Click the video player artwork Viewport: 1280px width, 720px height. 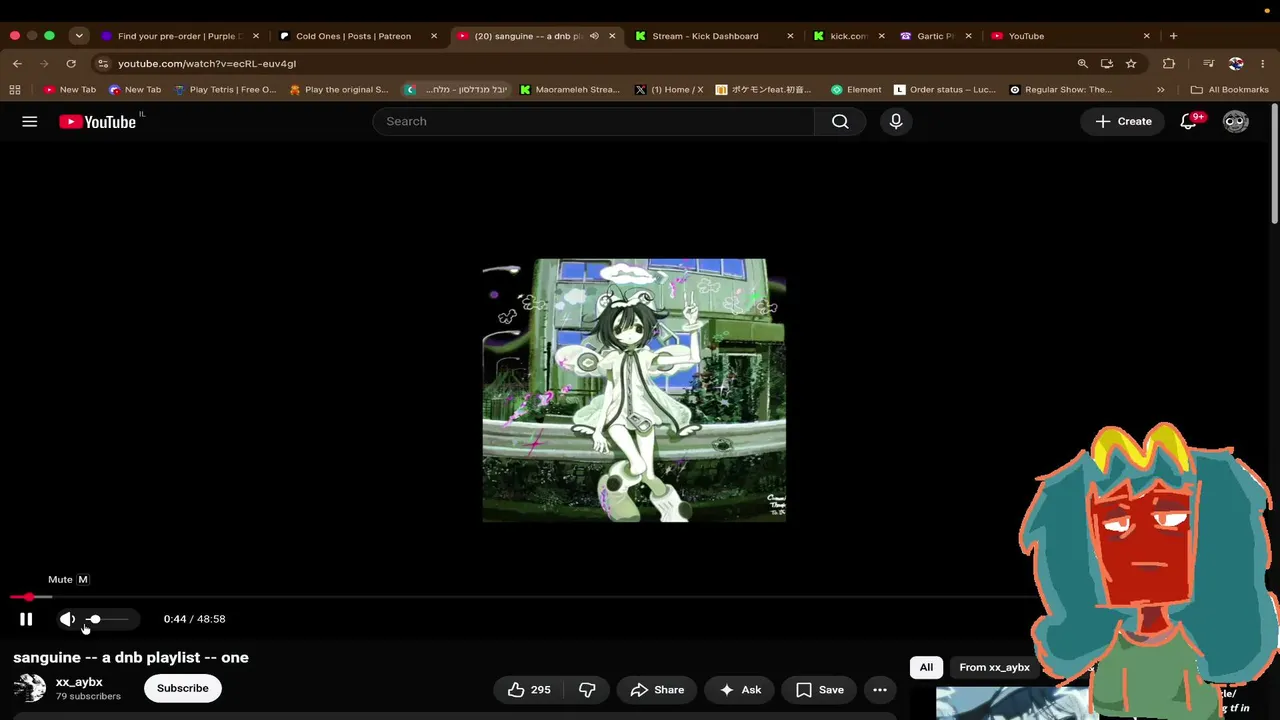coord(634,390)
